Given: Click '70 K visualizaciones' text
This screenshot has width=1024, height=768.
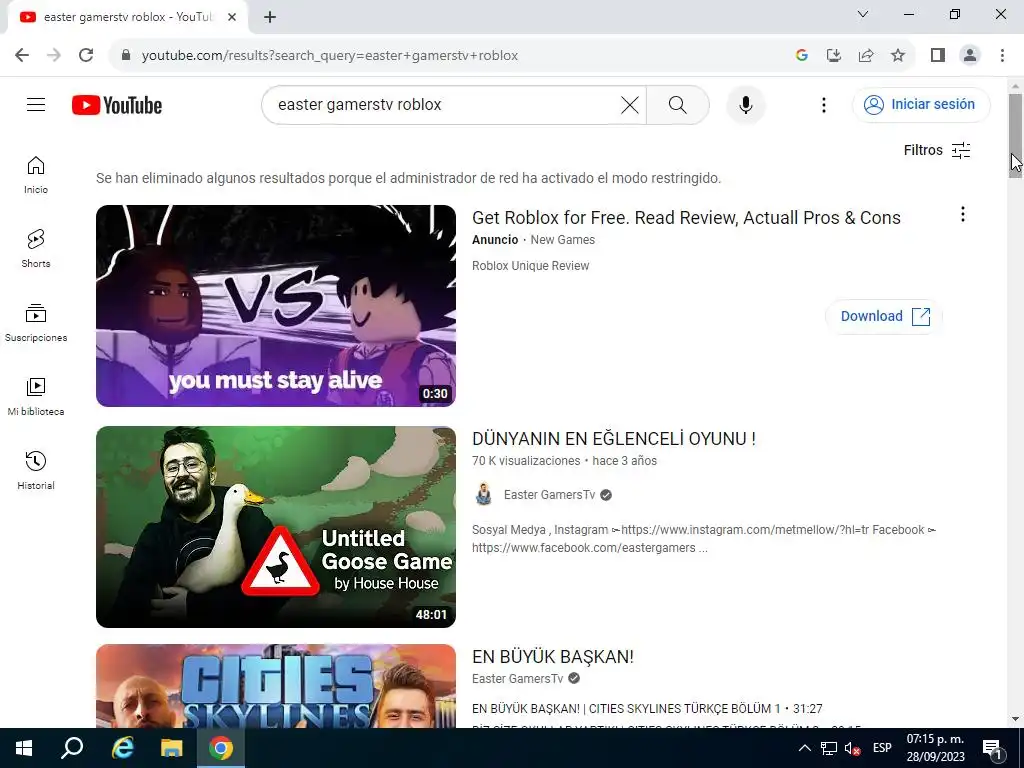Looking at the screenshot, I should tap(526, 460).
